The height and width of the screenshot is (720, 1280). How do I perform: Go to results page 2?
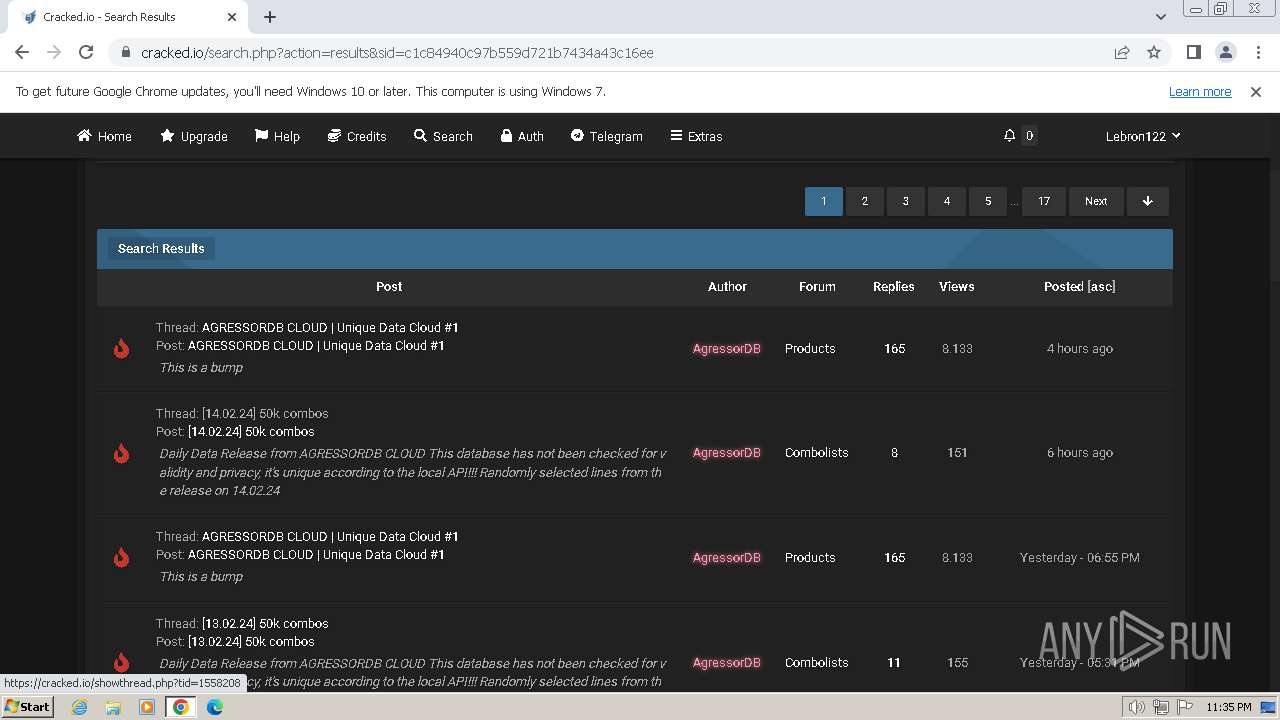(865, 201)
